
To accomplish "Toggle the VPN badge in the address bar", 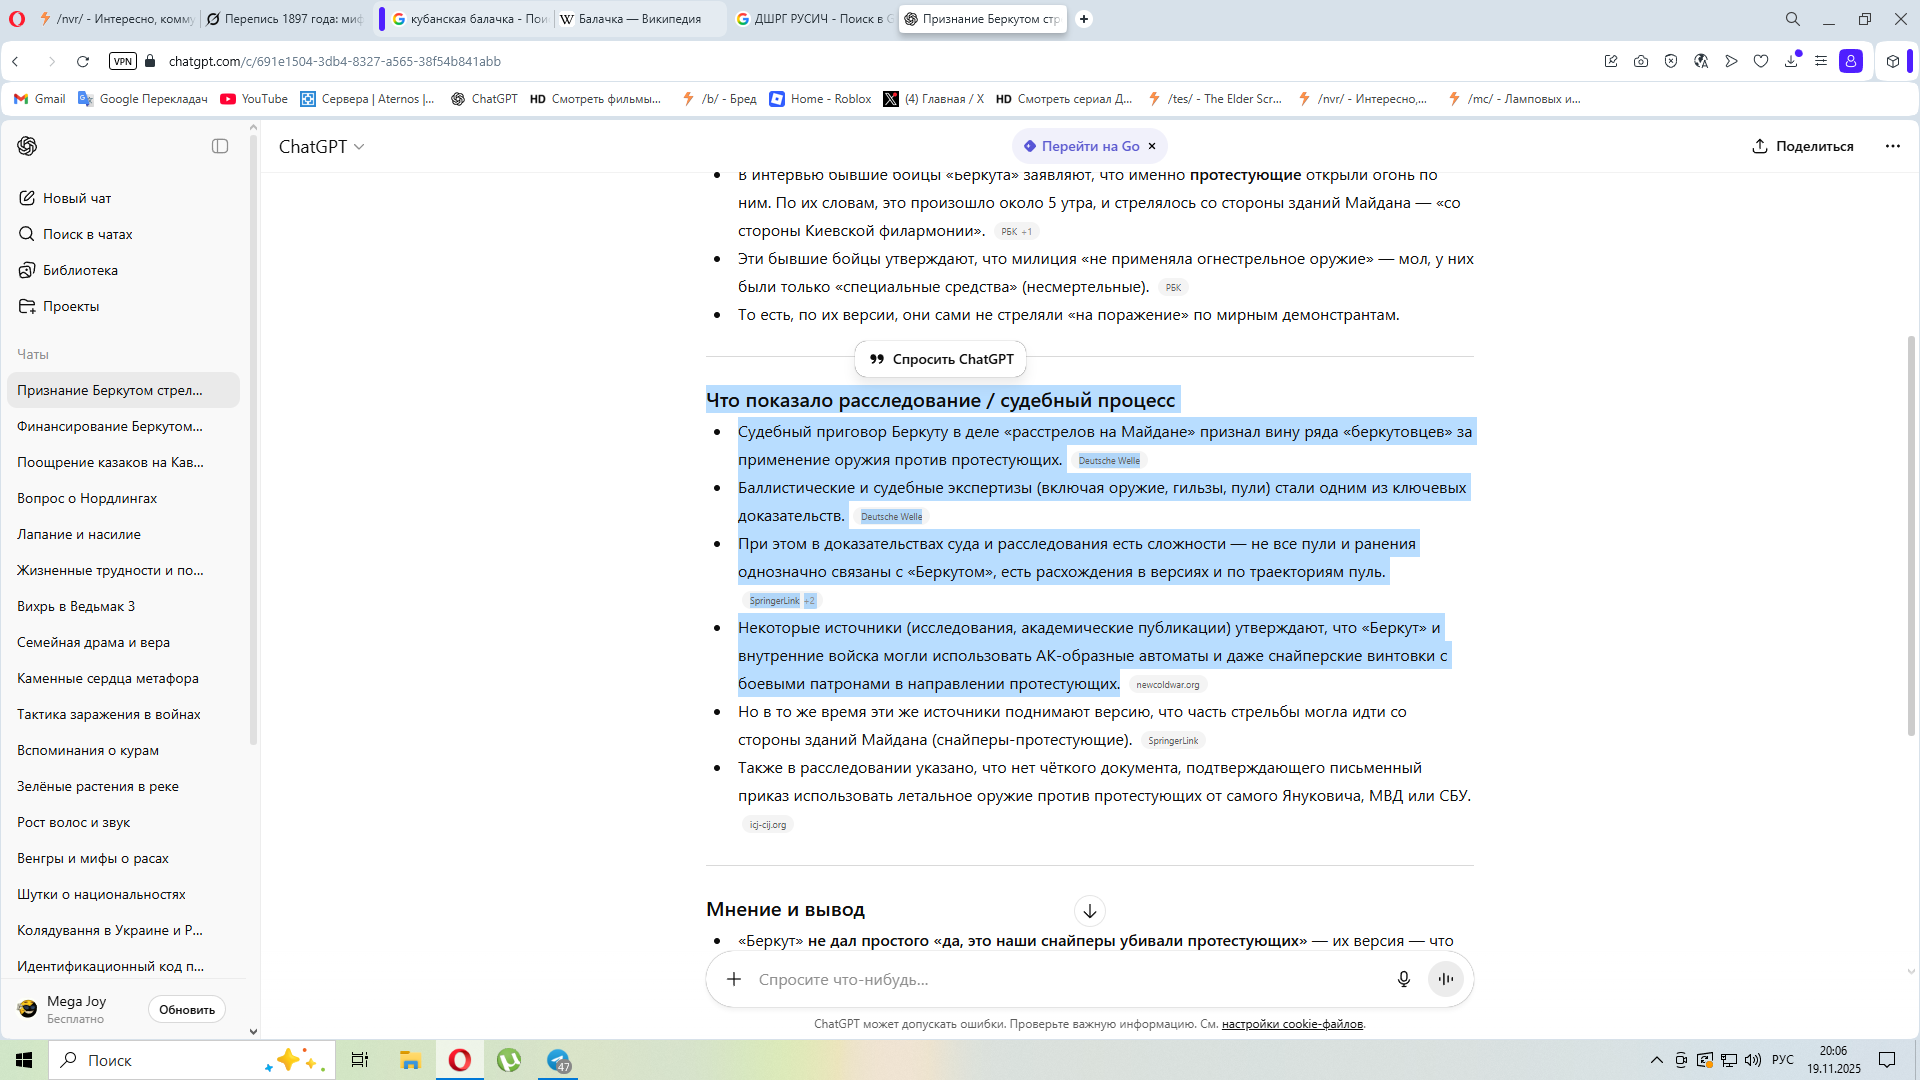I will click(x=122, y=61).
